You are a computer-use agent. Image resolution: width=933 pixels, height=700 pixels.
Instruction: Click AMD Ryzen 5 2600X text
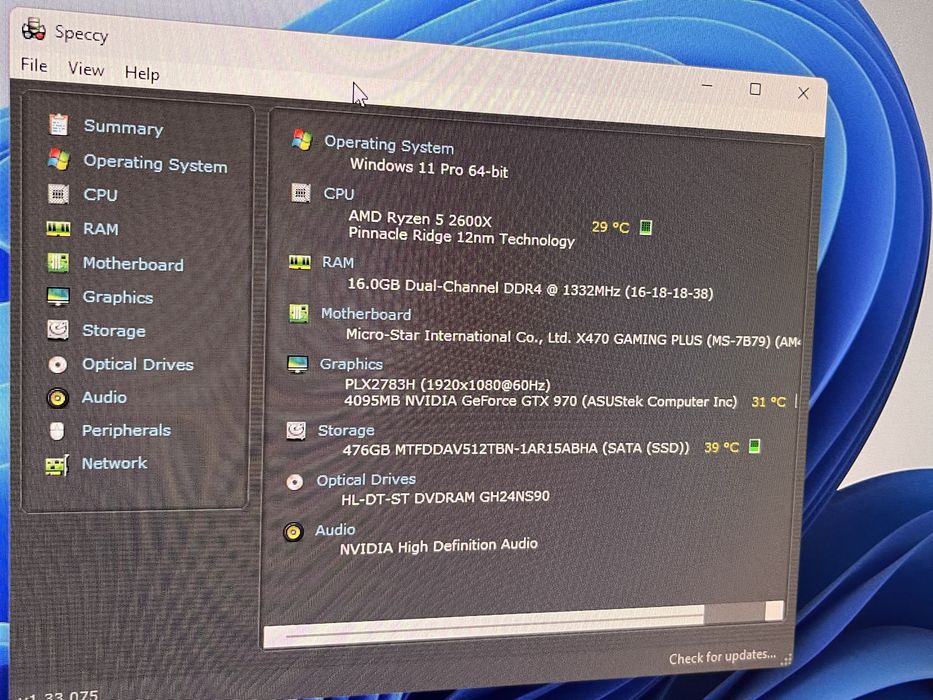[420, 218]
